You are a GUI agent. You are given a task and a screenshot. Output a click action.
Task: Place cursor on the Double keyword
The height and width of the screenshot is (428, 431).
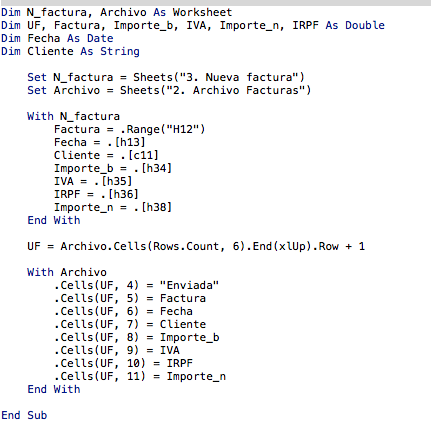(365, 25)
